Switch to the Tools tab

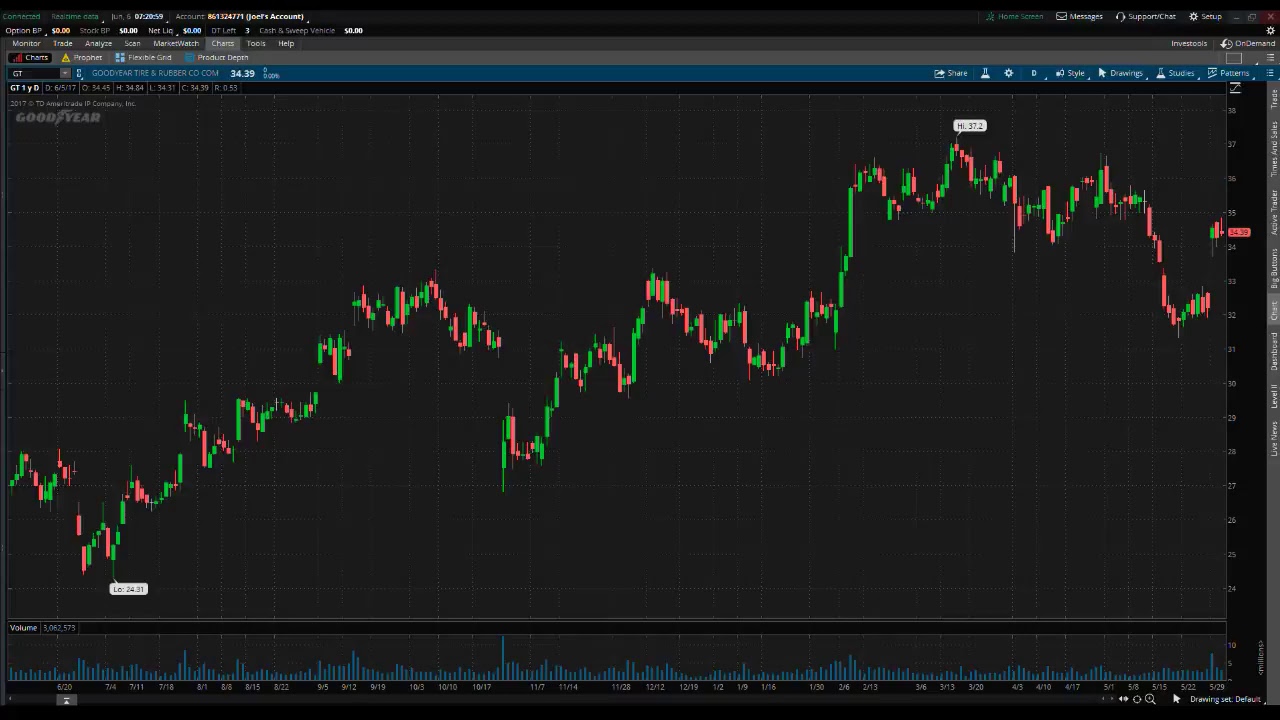(256, 43)
